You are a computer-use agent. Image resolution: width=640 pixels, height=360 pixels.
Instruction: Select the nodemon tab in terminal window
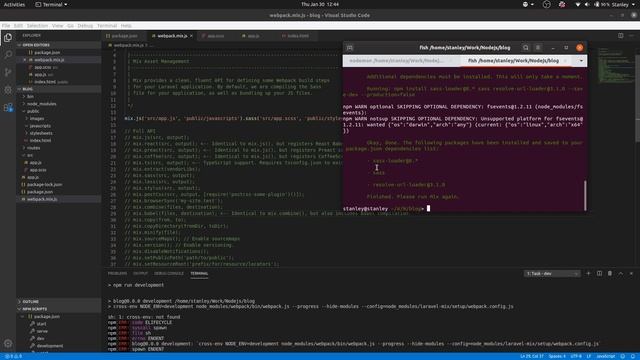click(x=396, y=60)
